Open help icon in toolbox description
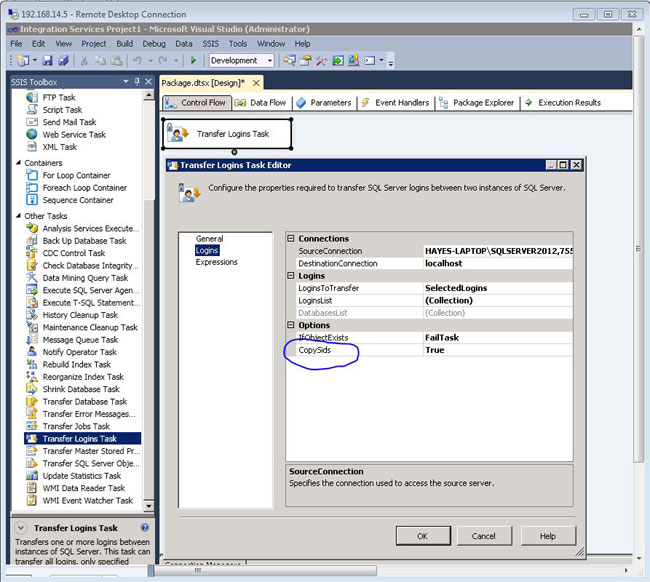Image resolution: width=650 pixels, height=582 pixels. (145, 528)
